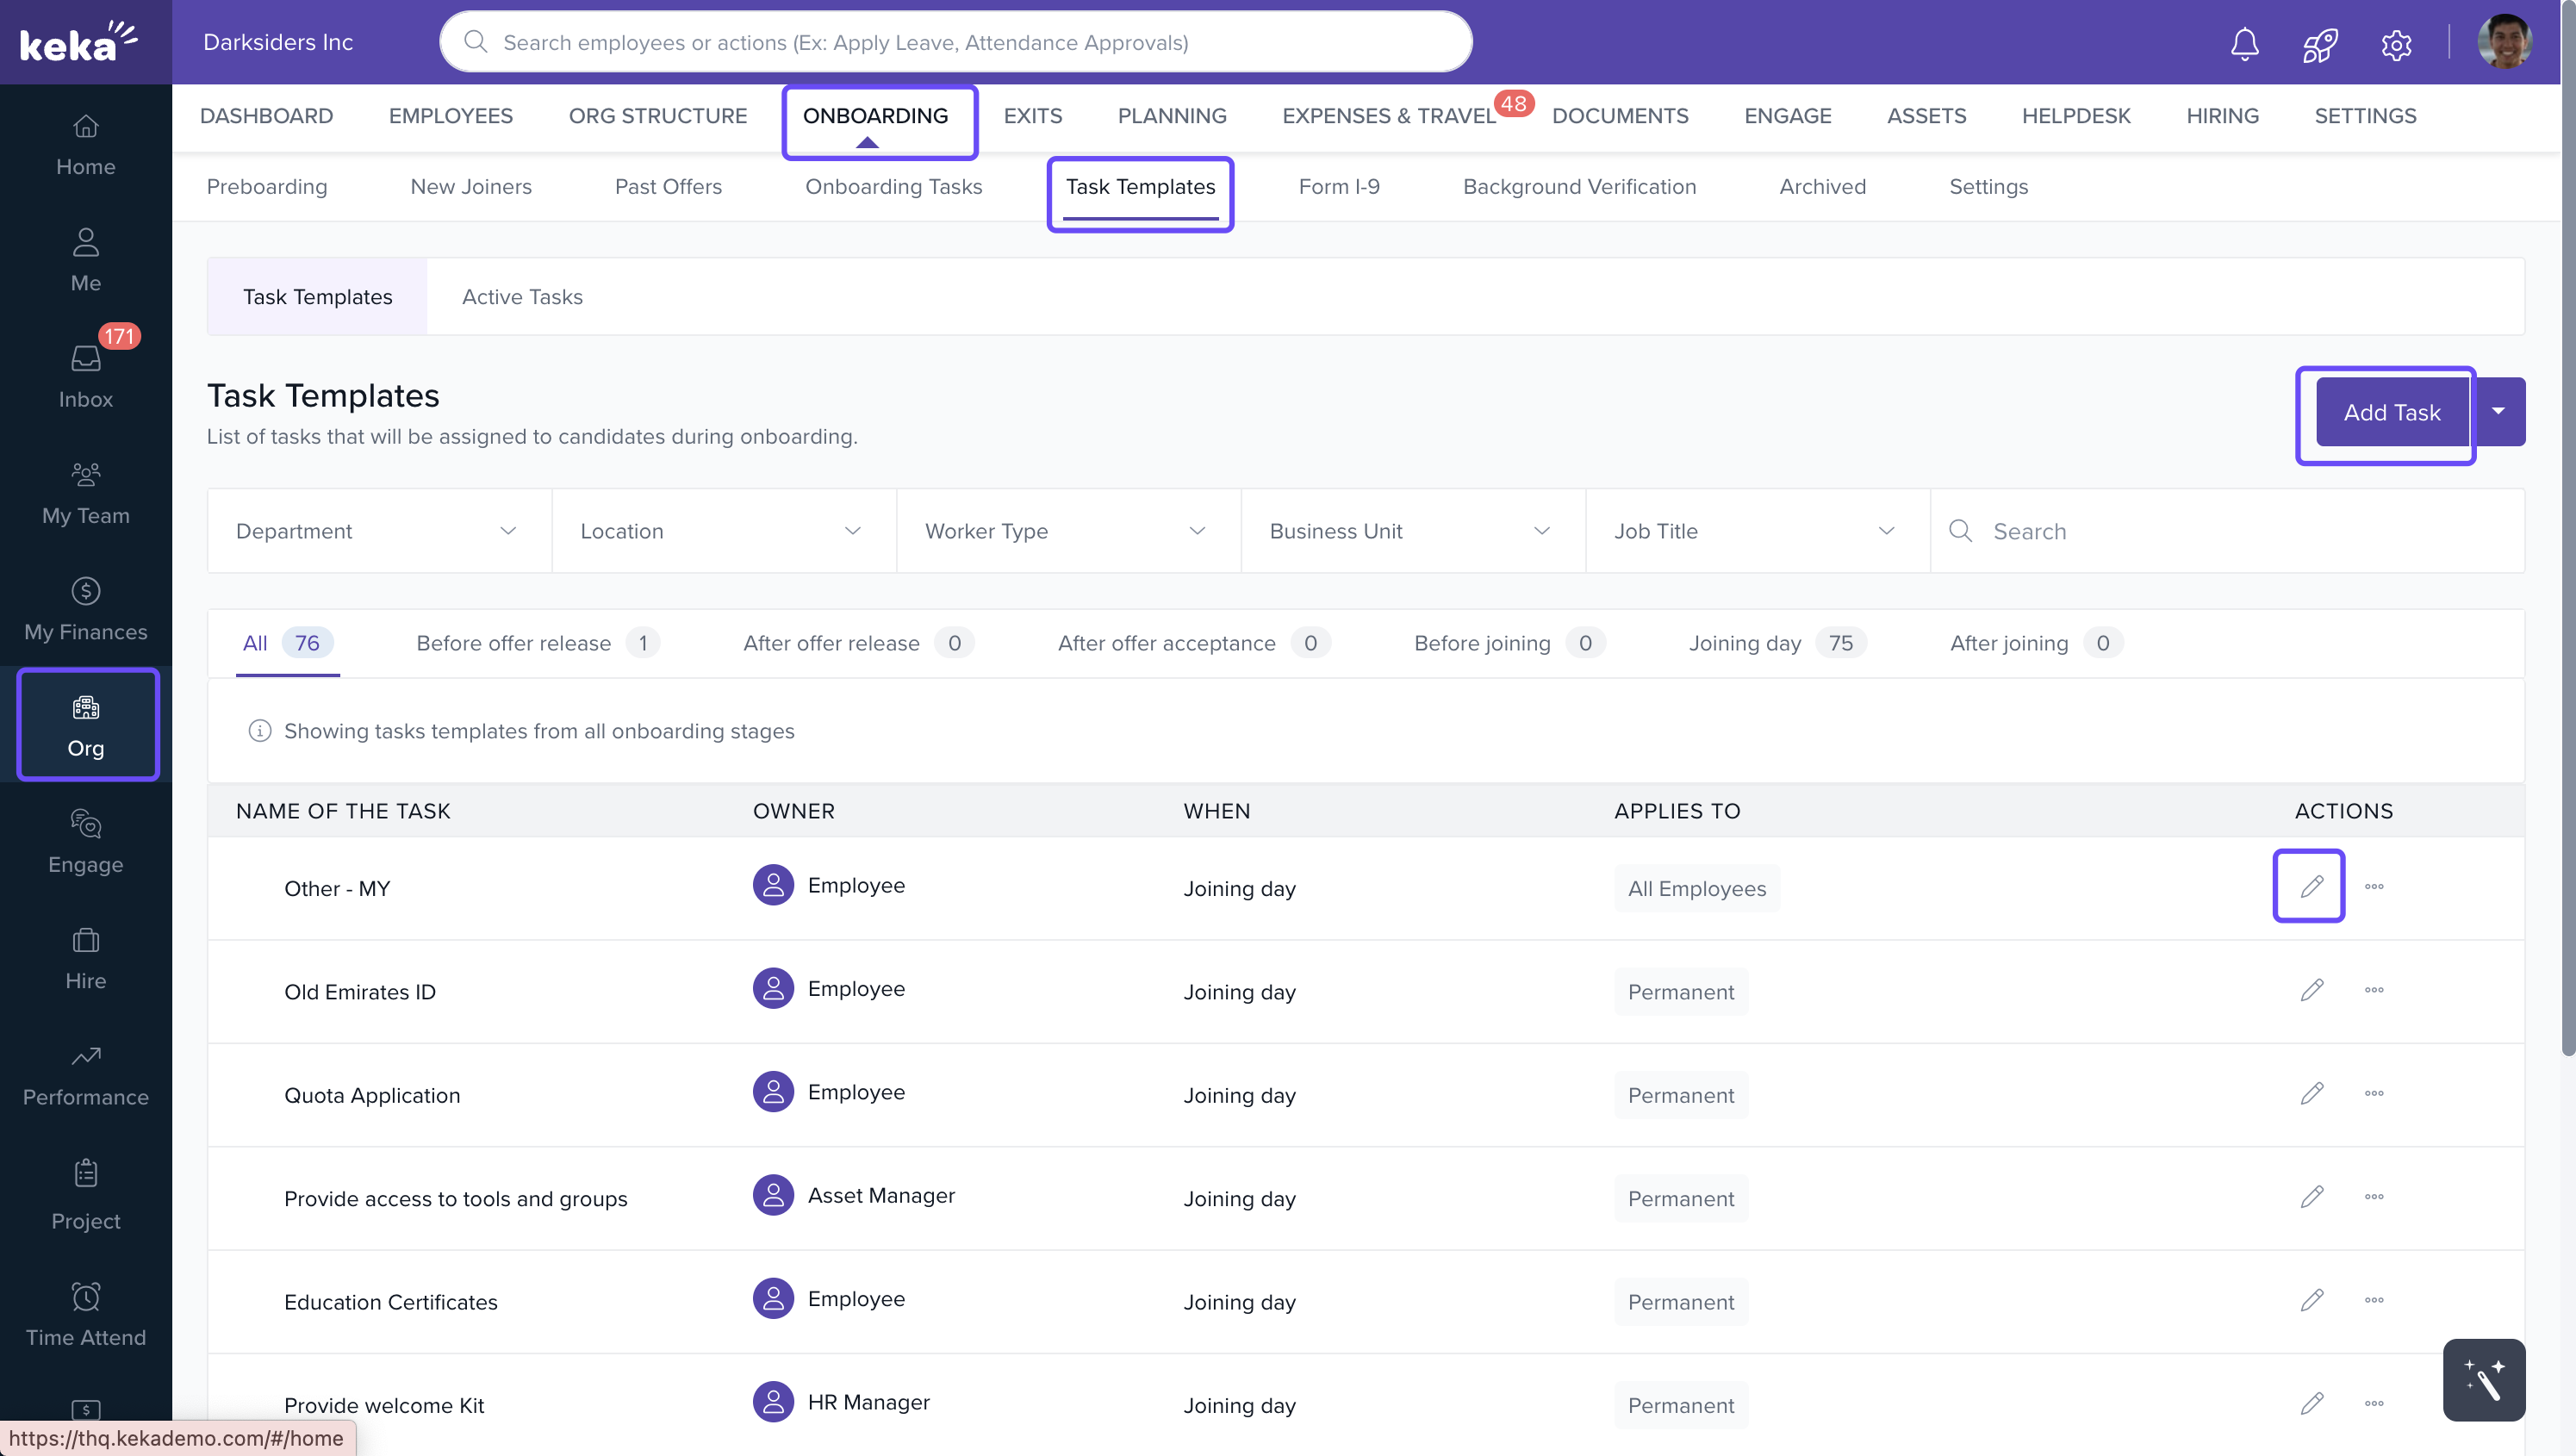Open Inbox in the left sidebar
Viewport: 2576px width, 1456px height.
(x=86, y=376)
